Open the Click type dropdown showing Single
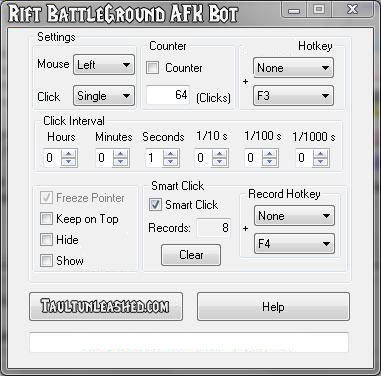The width and height of the screenshot is (381, 376). point(104,96)
